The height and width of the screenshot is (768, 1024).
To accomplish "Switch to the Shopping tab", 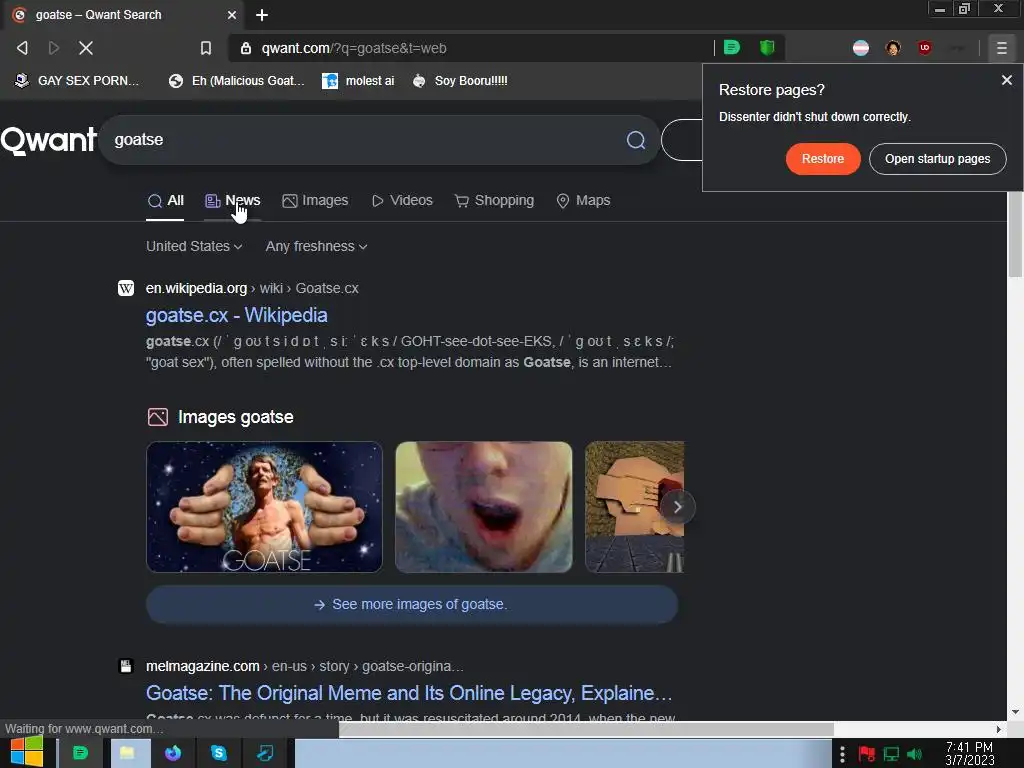I will click(x=494, y=200).
